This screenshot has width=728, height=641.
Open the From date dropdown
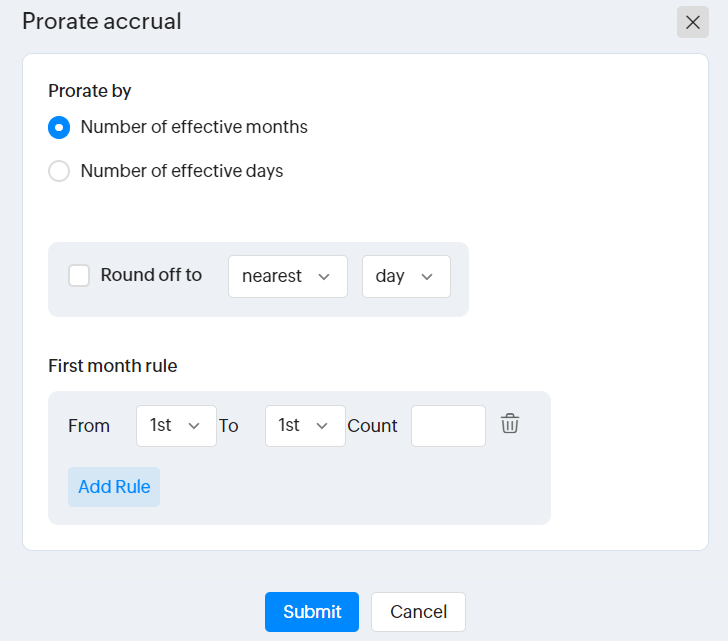click(176, 426)
